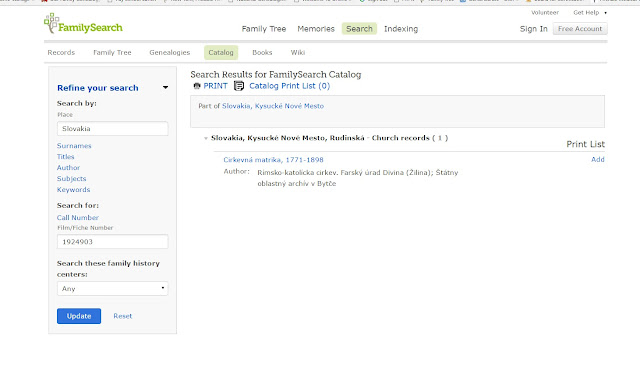This screenshot has width=640, height=367.
Task: Open Cirkevná matrika, 1771-1898 record
Action: click(273, 160)
